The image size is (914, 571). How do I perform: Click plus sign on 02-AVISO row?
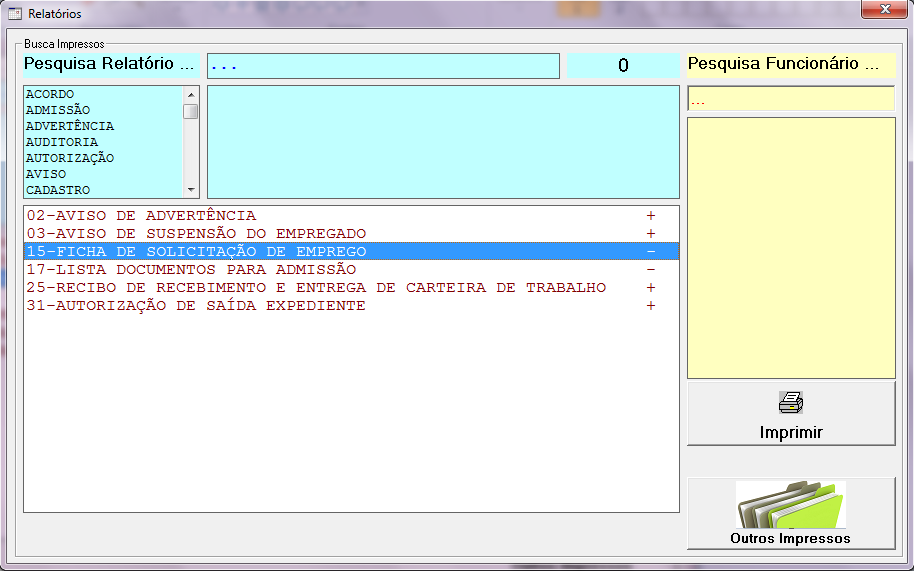(651, 216)
